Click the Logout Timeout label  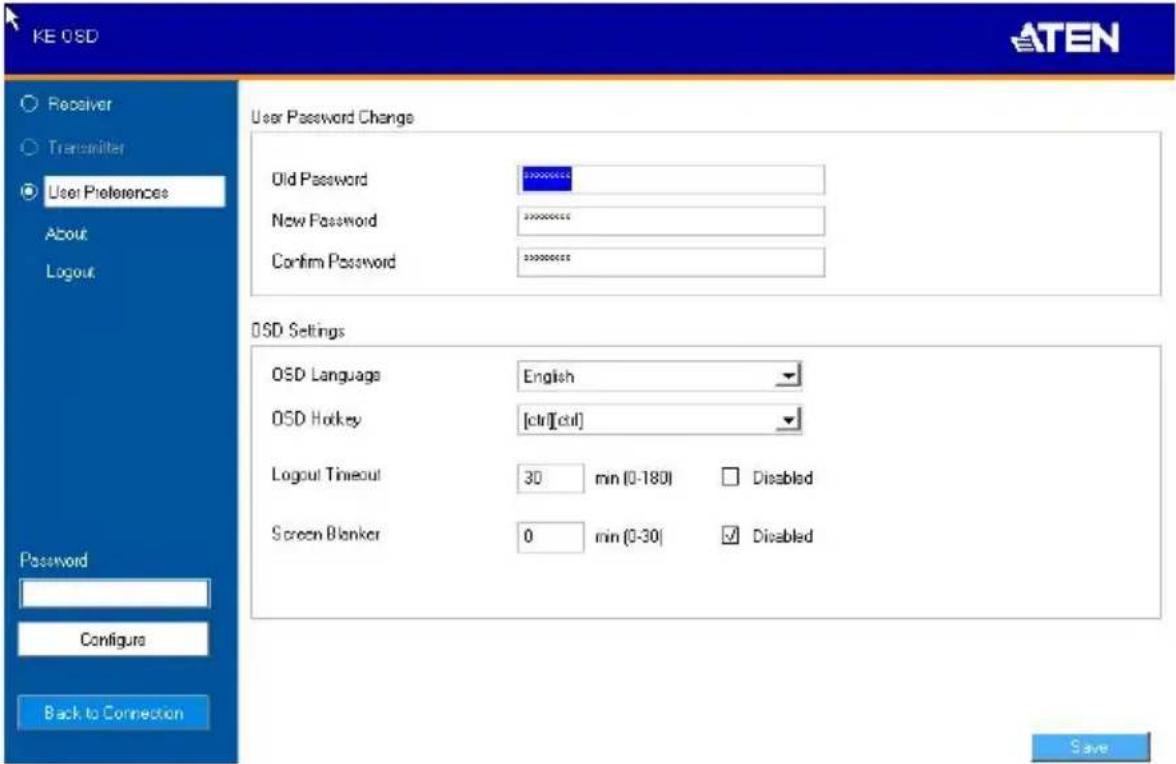pos(326,475)
